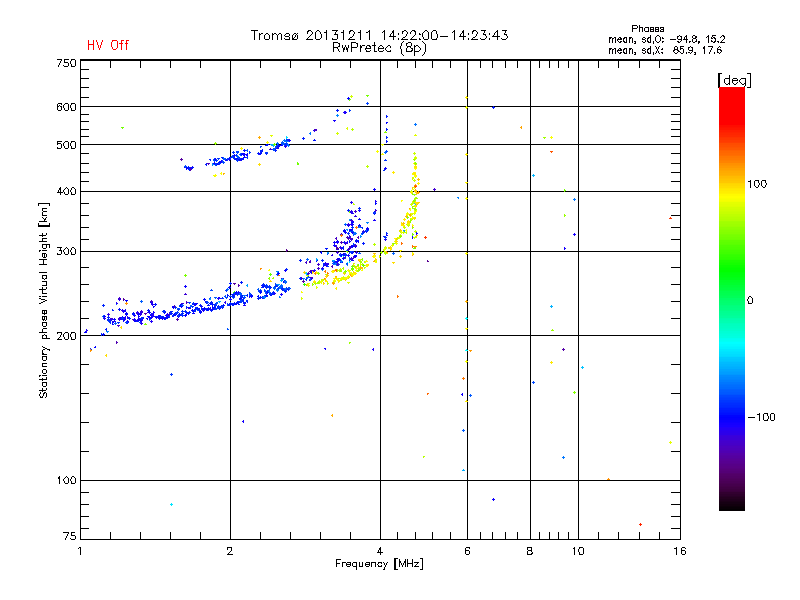Image resolution: width=800 pixels, height=600 pixels.
Task: Click the colorbar '100' tick label
Action: click(757, 184)
